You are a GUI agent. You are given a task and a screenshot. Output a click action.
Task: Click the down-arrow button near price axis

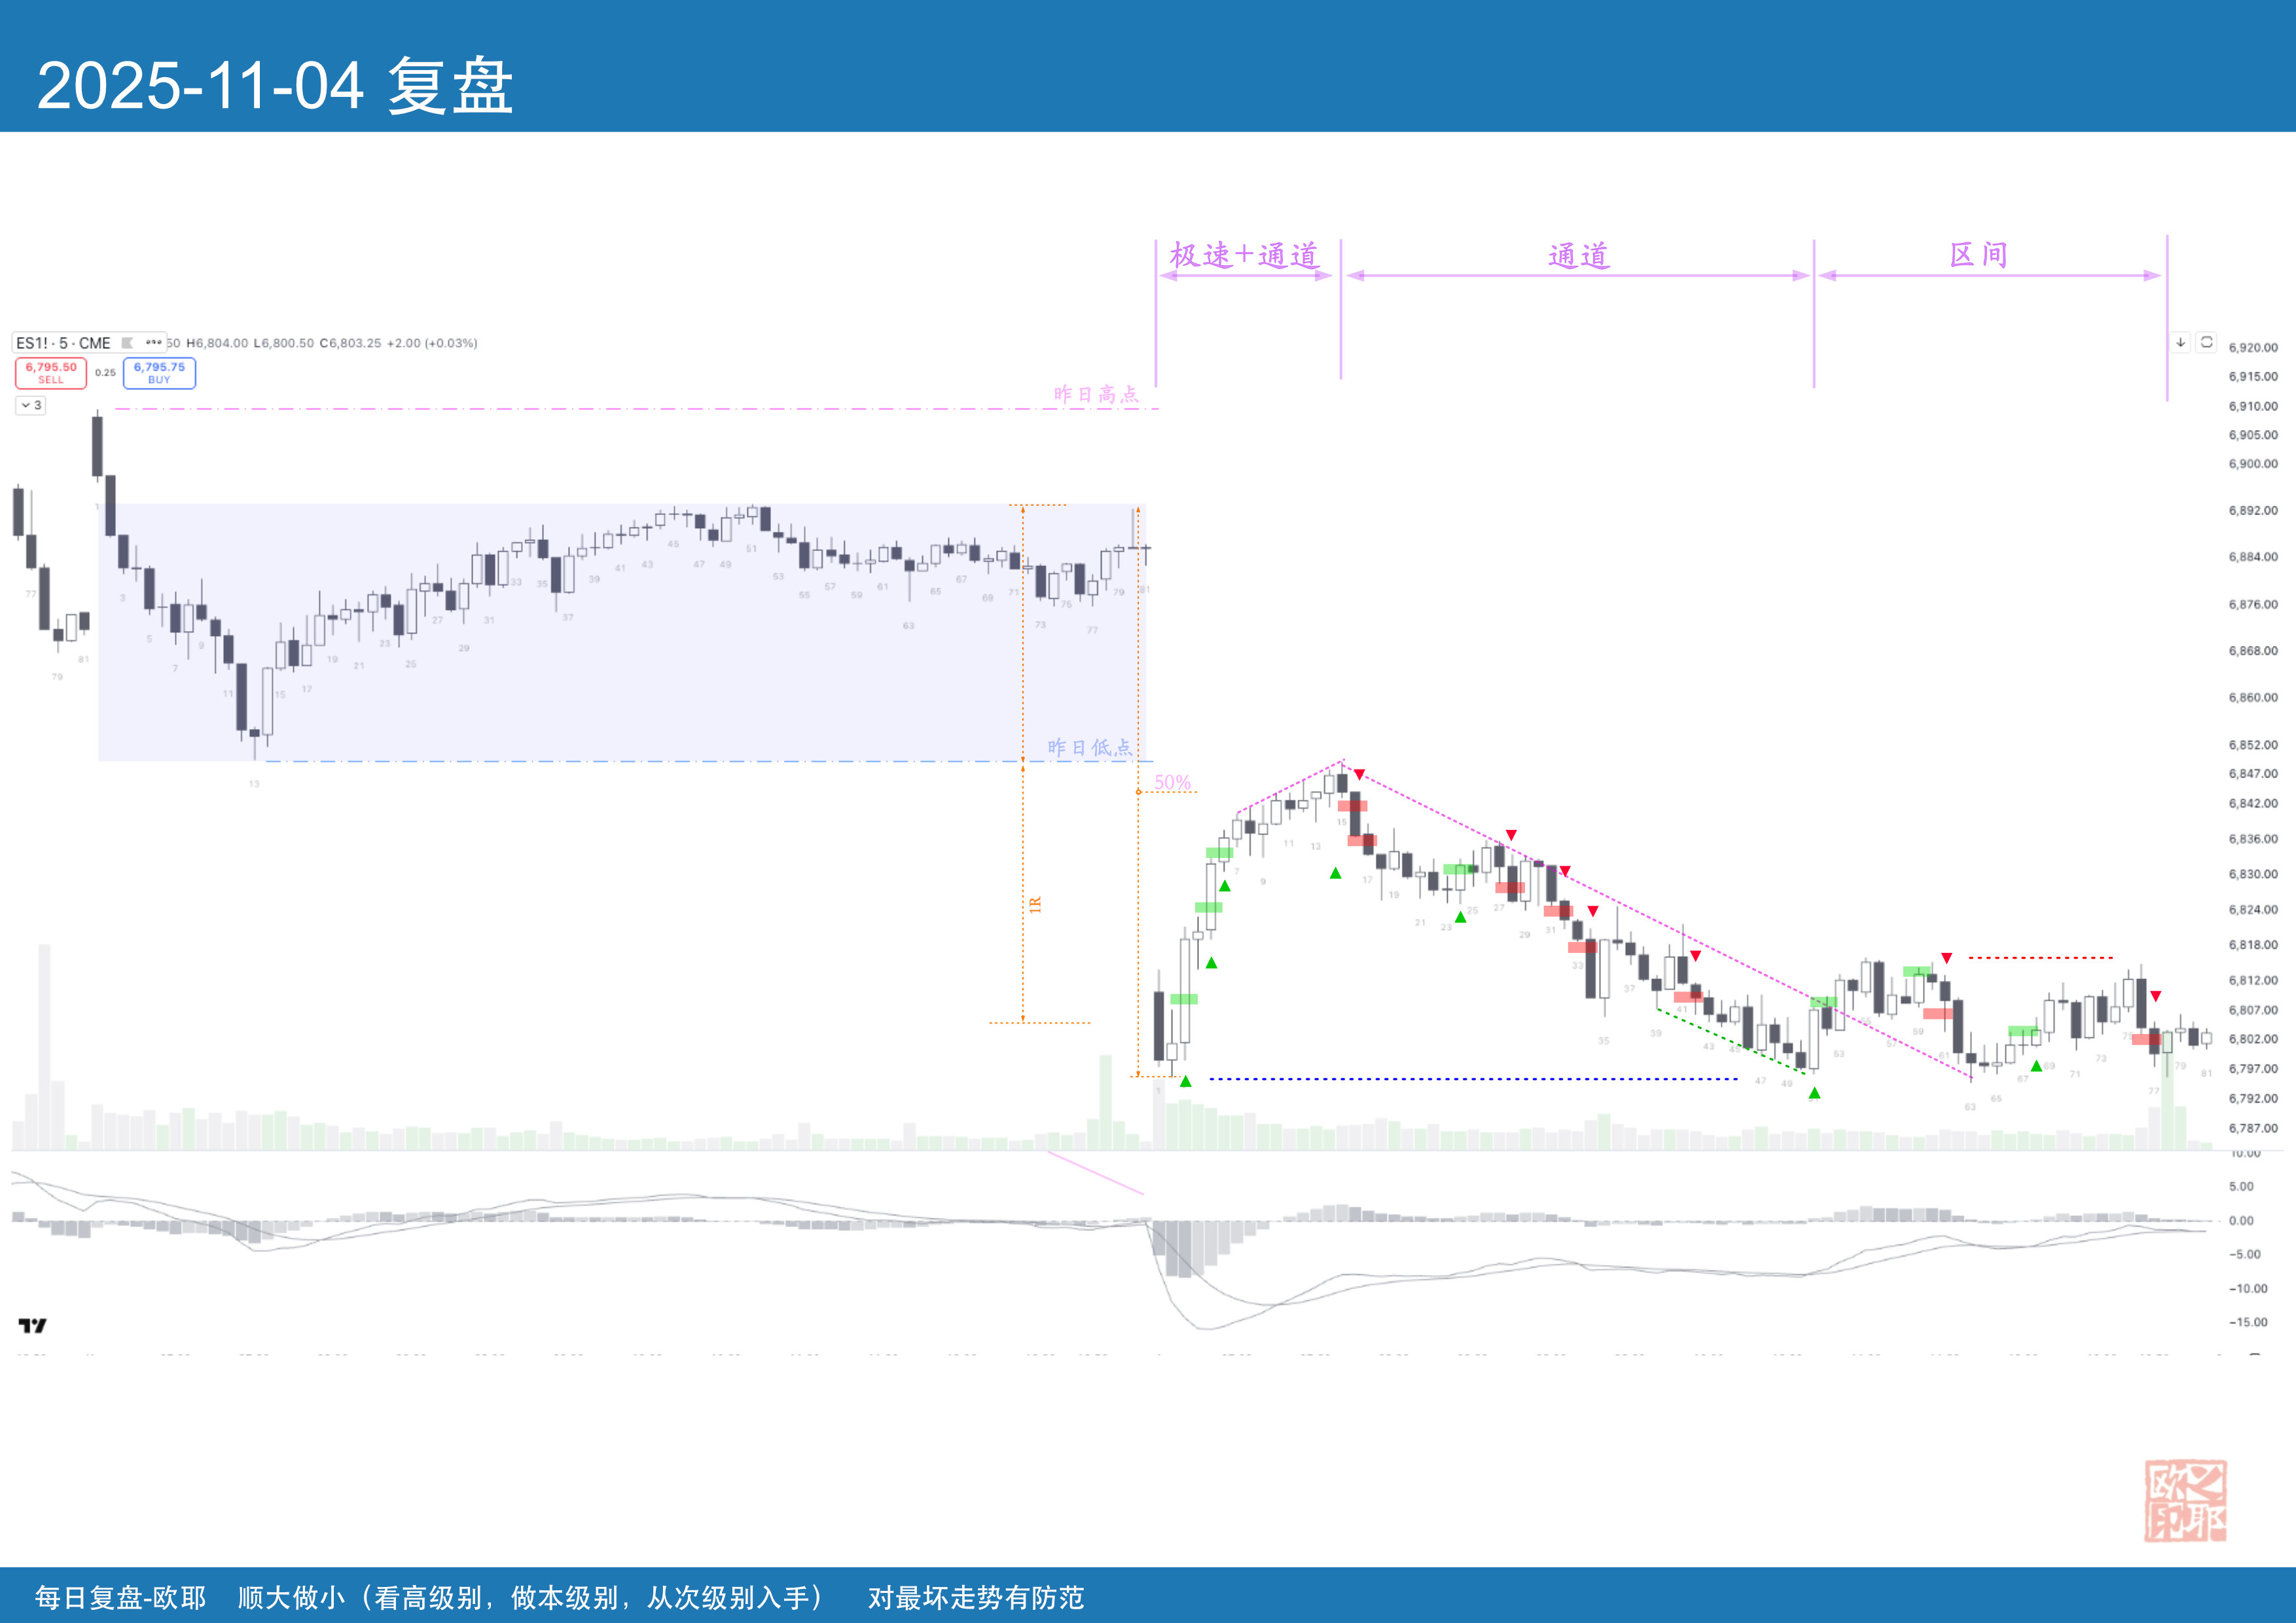click(2180, 342)
